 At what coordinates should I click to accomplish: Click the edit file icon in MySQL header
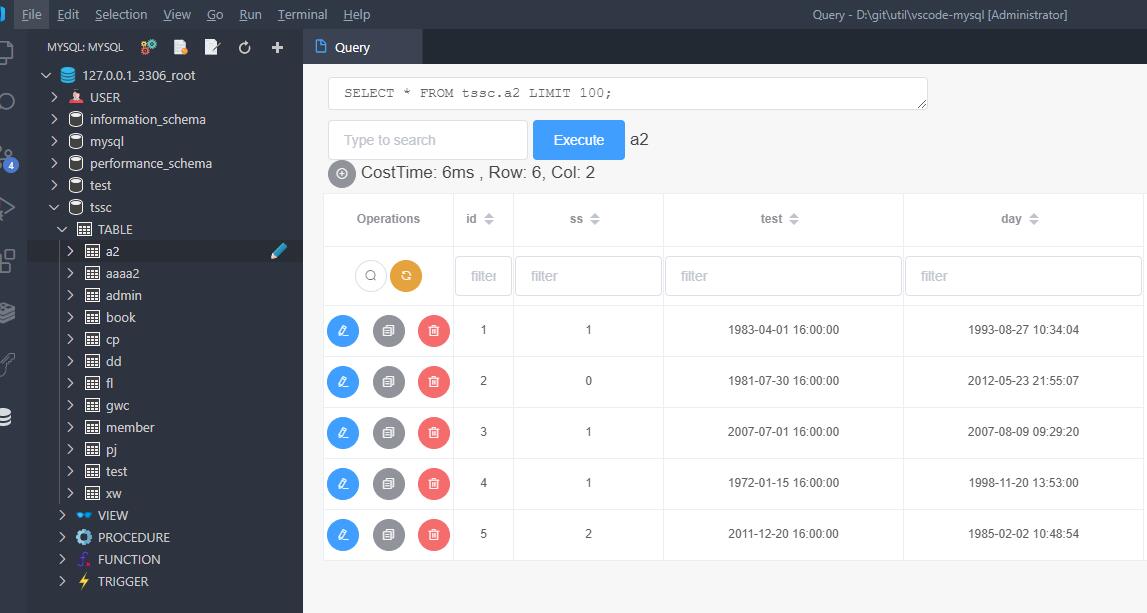(x=212, y=47)
